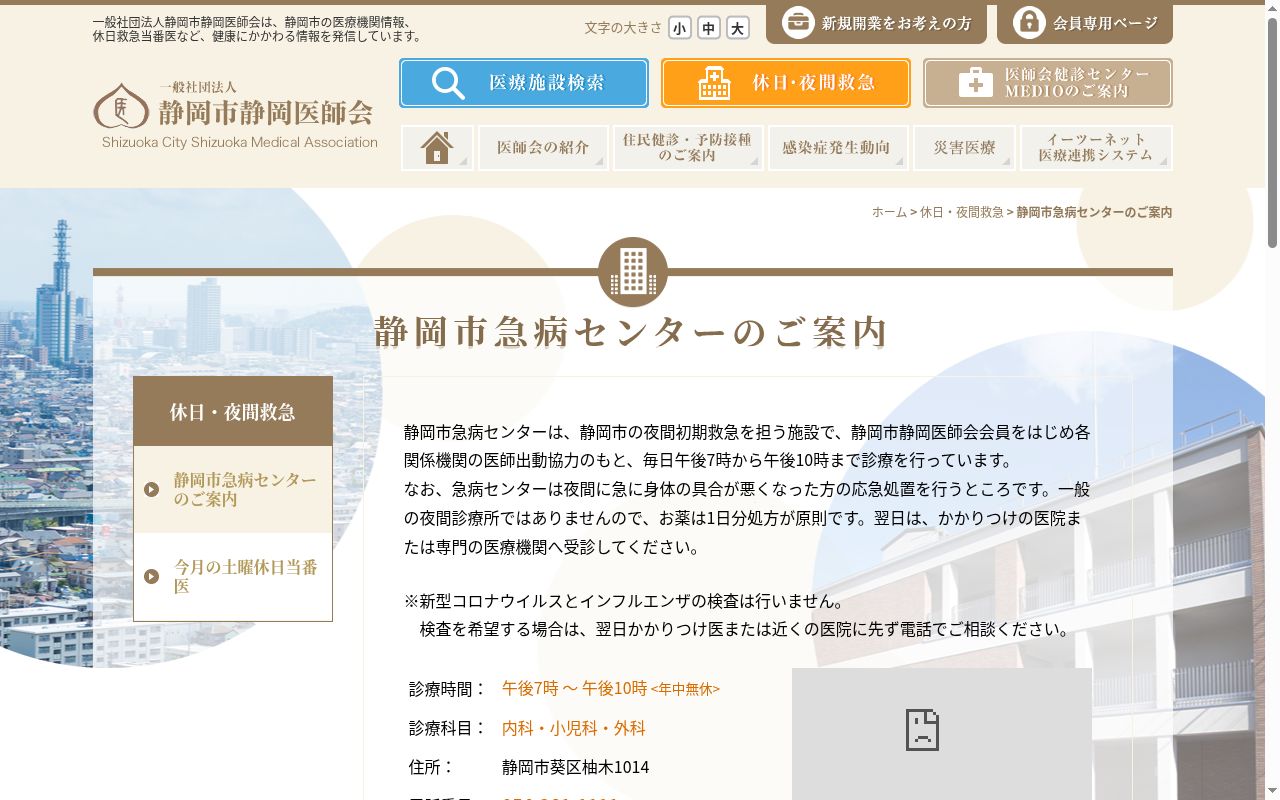This screenshot has height=800, width=1280.
Task: Click the 診療時間： label
Action: coord(448,689)
